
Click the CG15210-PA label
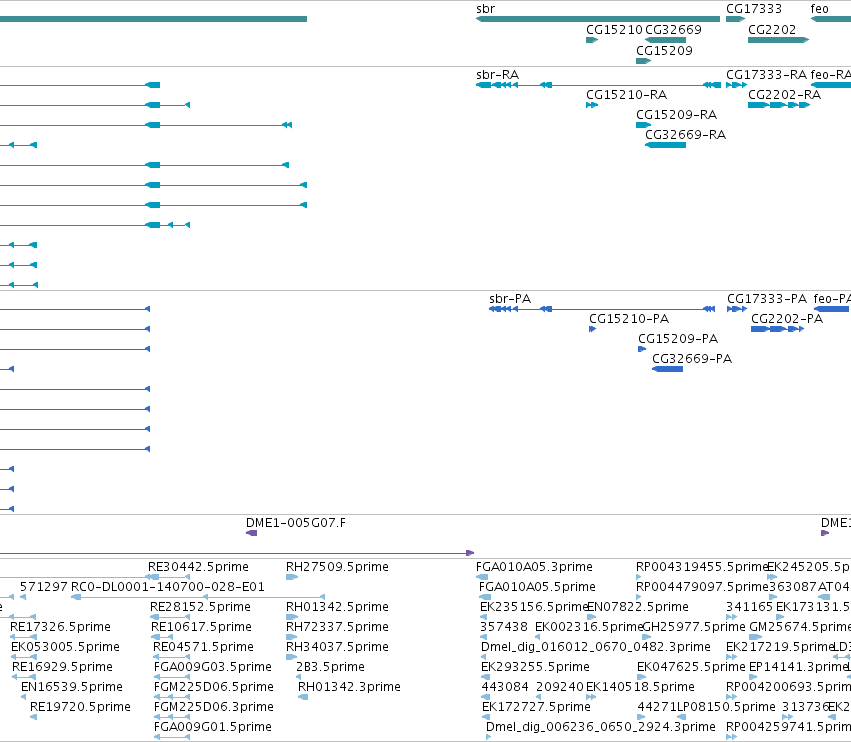click(629, 319)
